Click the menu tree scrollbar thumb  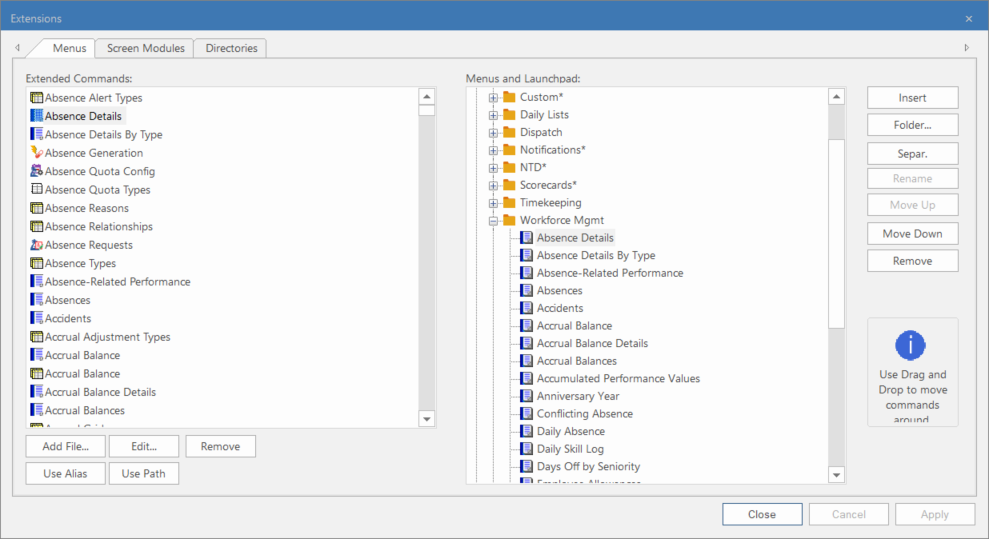[836, 233]
